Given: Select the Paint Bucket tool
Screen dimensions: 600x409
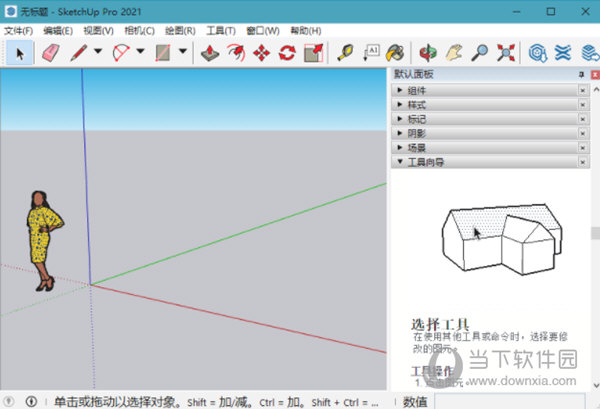Looking at the screenshot, I should [395, 53].
